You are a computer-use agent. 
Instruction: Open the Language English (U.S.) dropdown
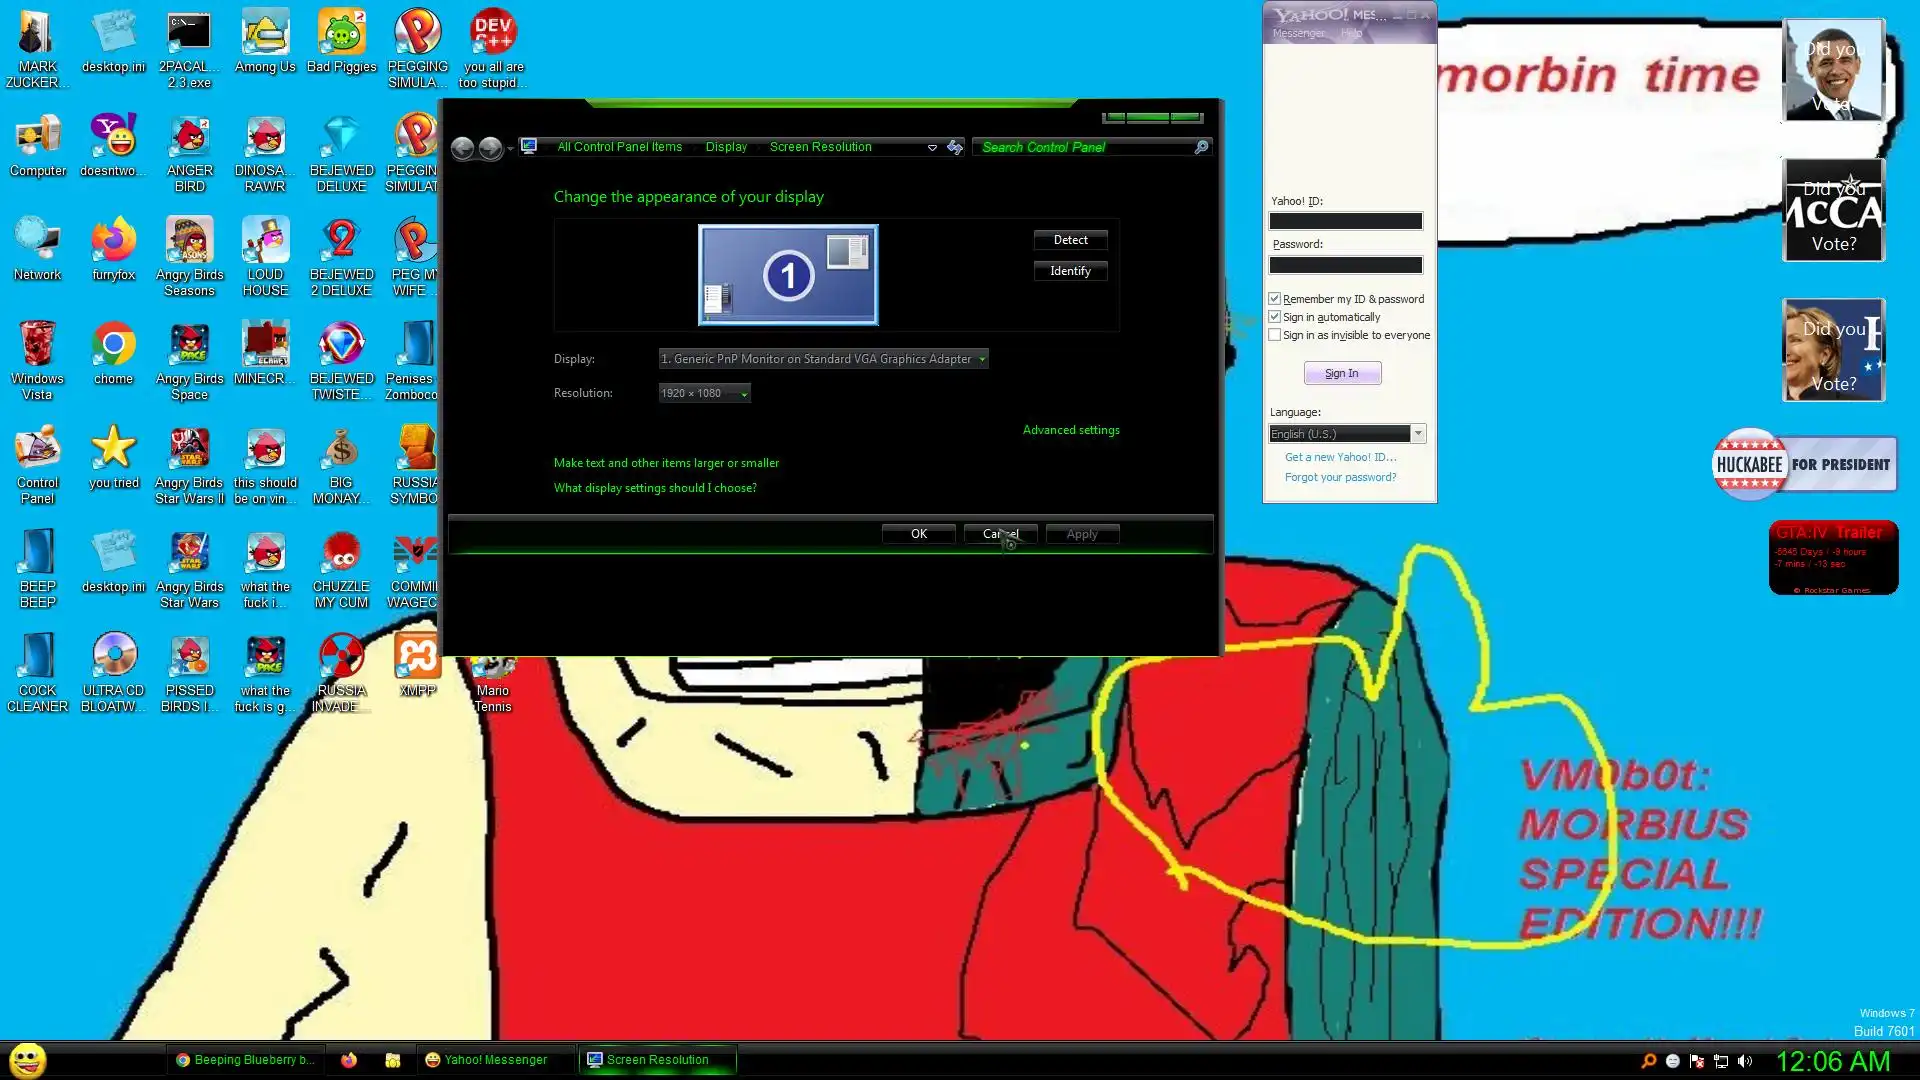[x=1346, y=434]
